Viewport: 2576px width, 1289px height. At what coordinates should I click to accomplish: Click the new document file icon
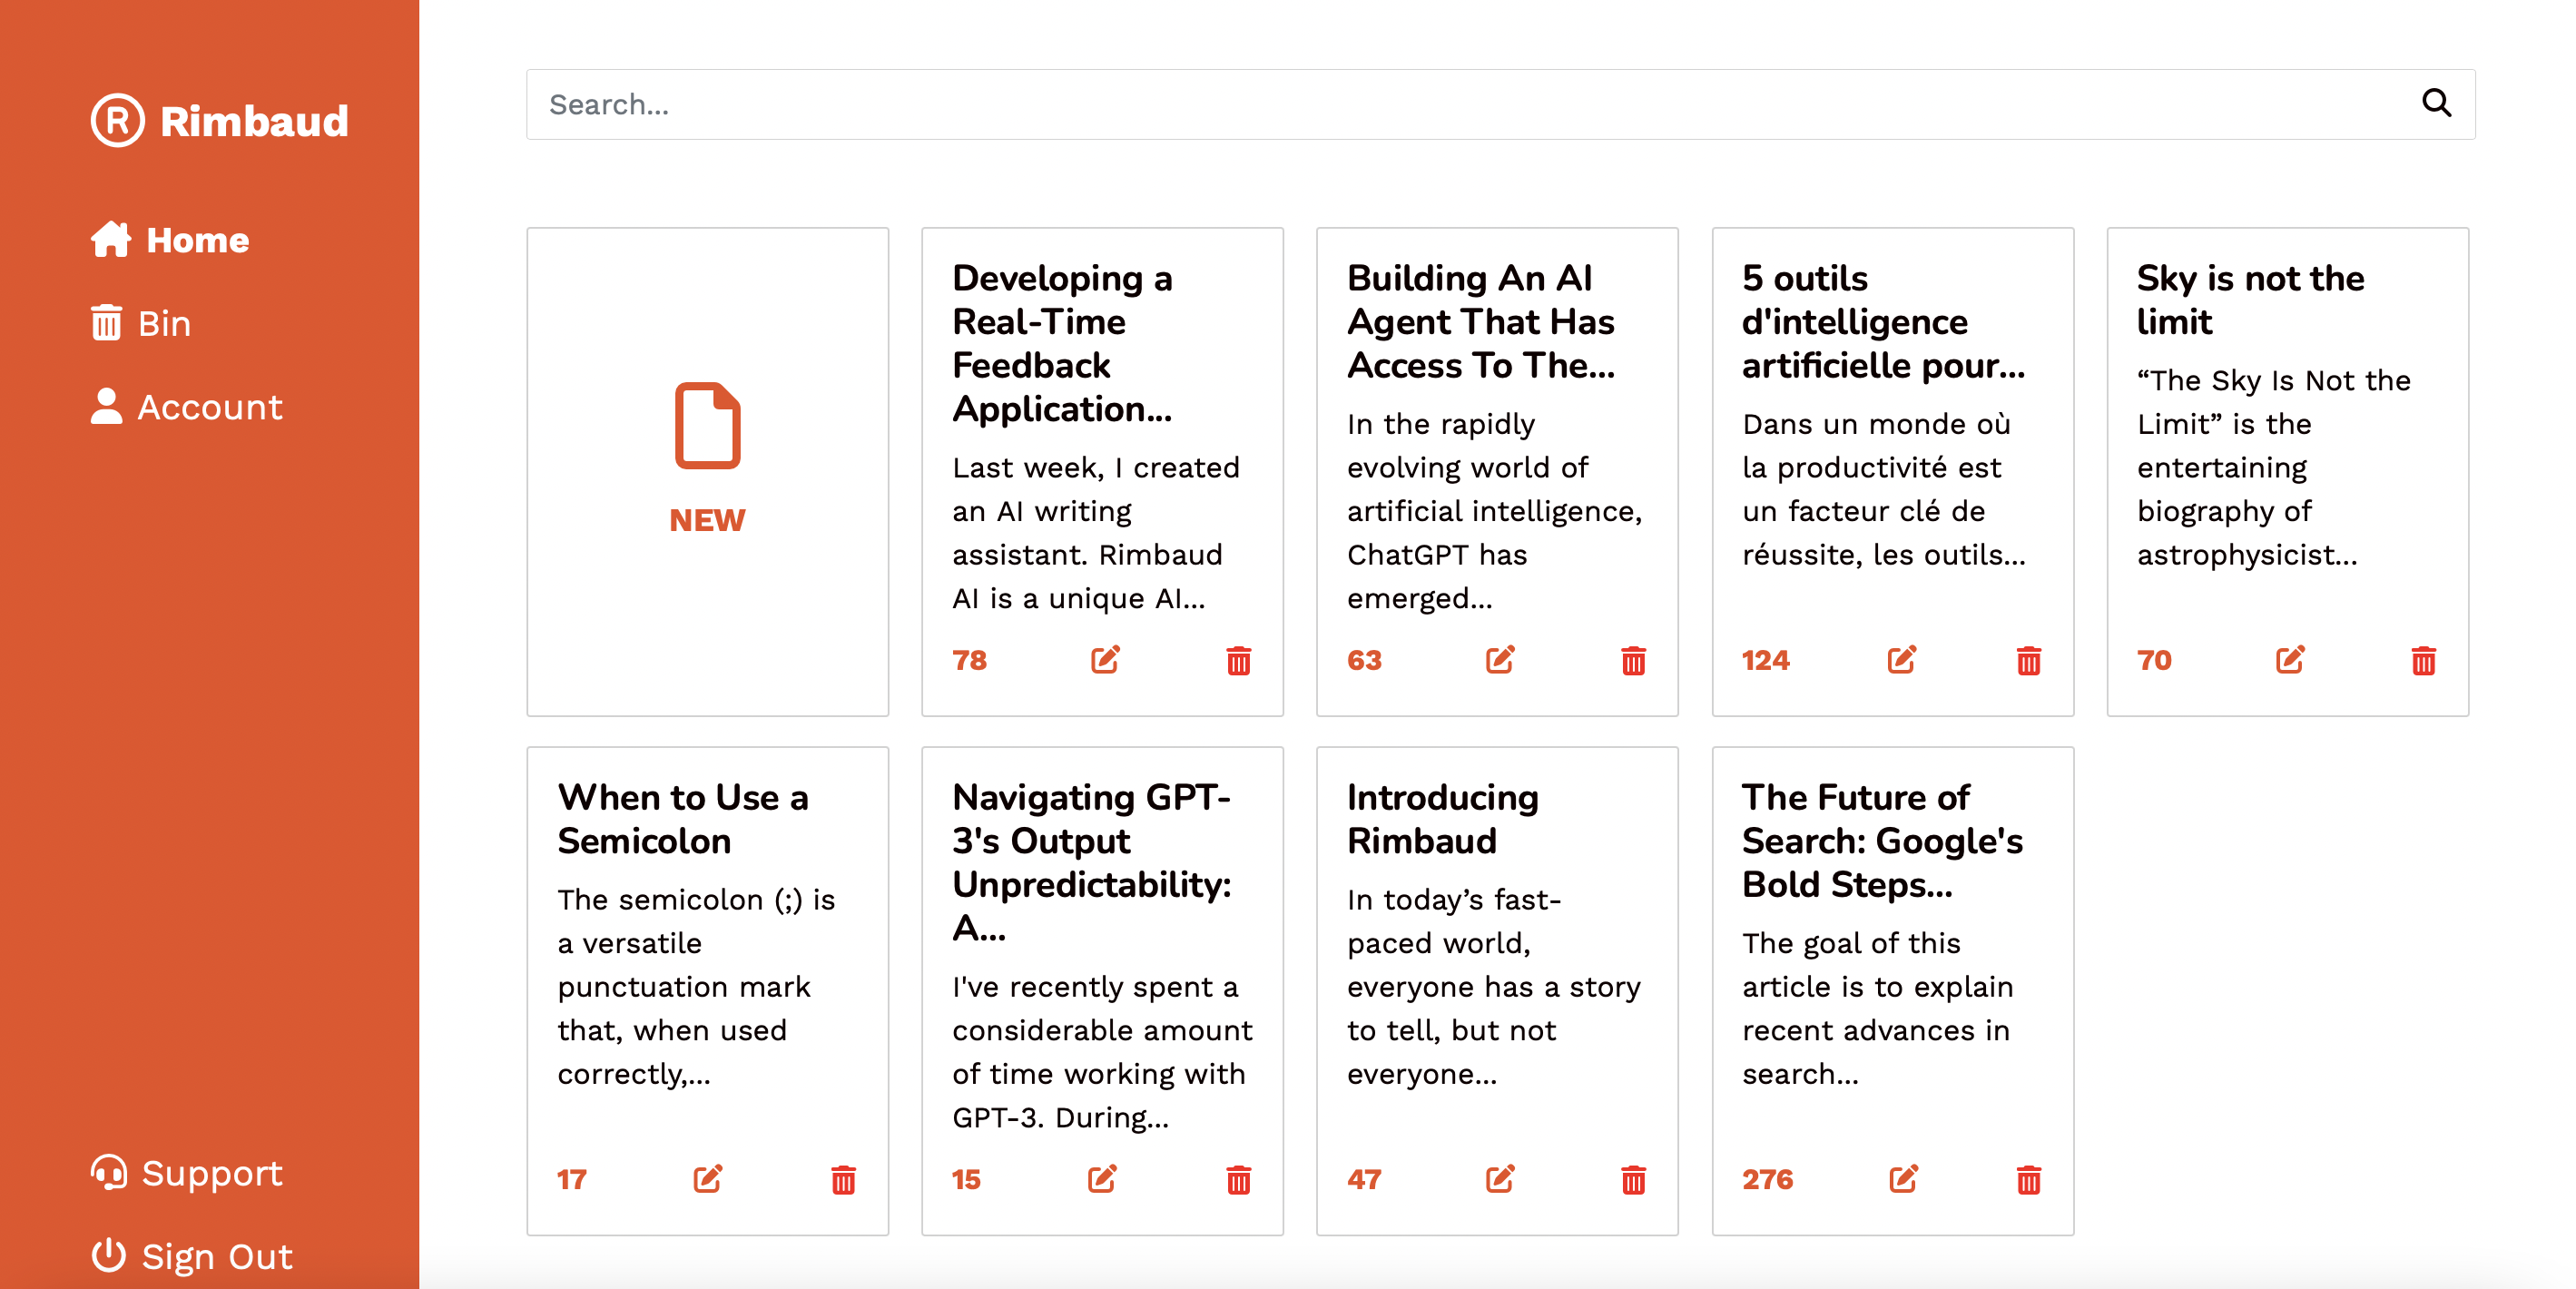click(x=708, y=425)
